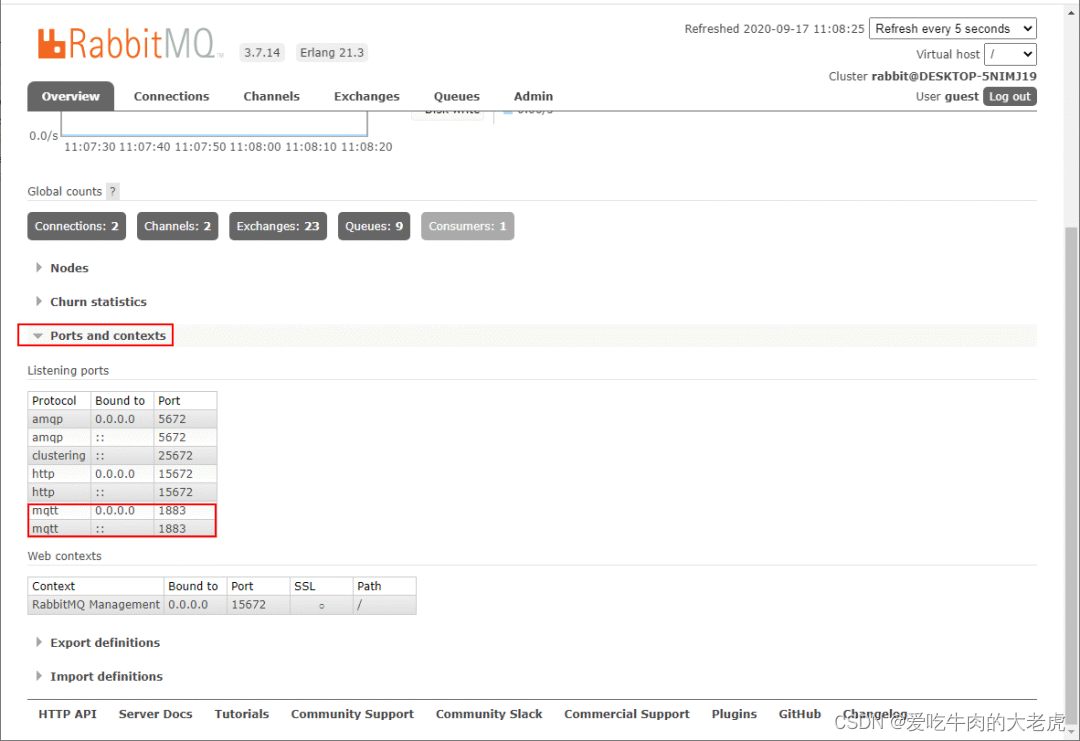The width and height of the screenshot is (1080, 741).
Task: Expand the Import definitions section
Action: (x=106, y=676)
